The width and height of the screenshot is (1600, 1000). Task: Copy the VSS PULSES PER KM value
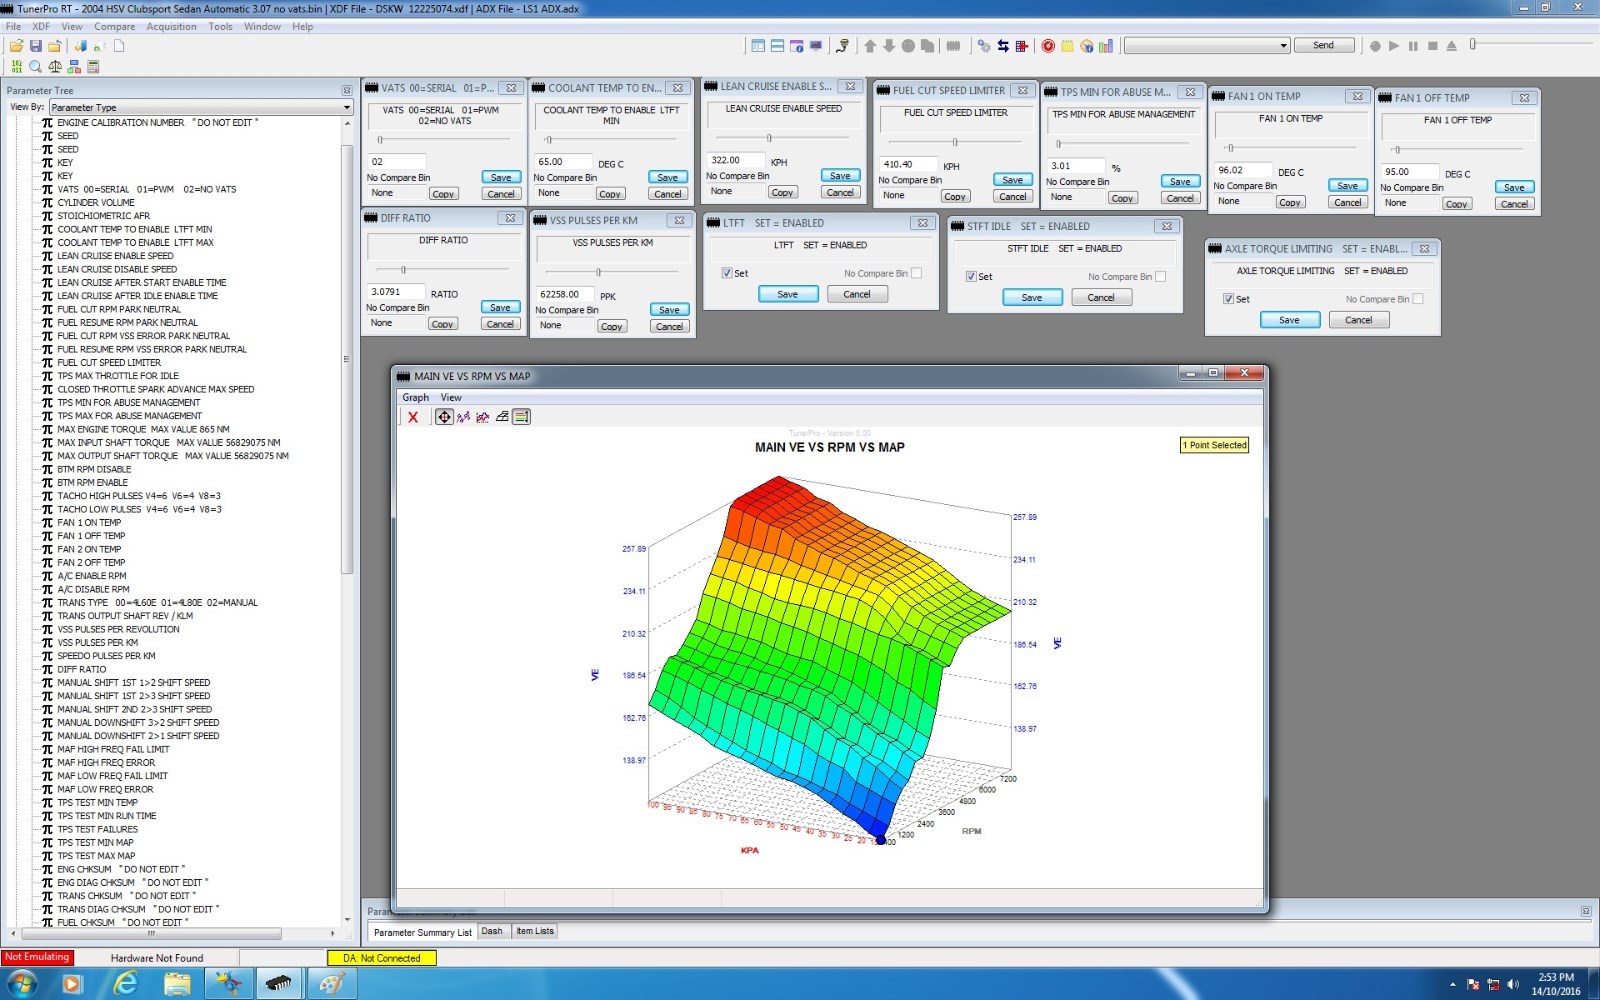coord(612,326)
